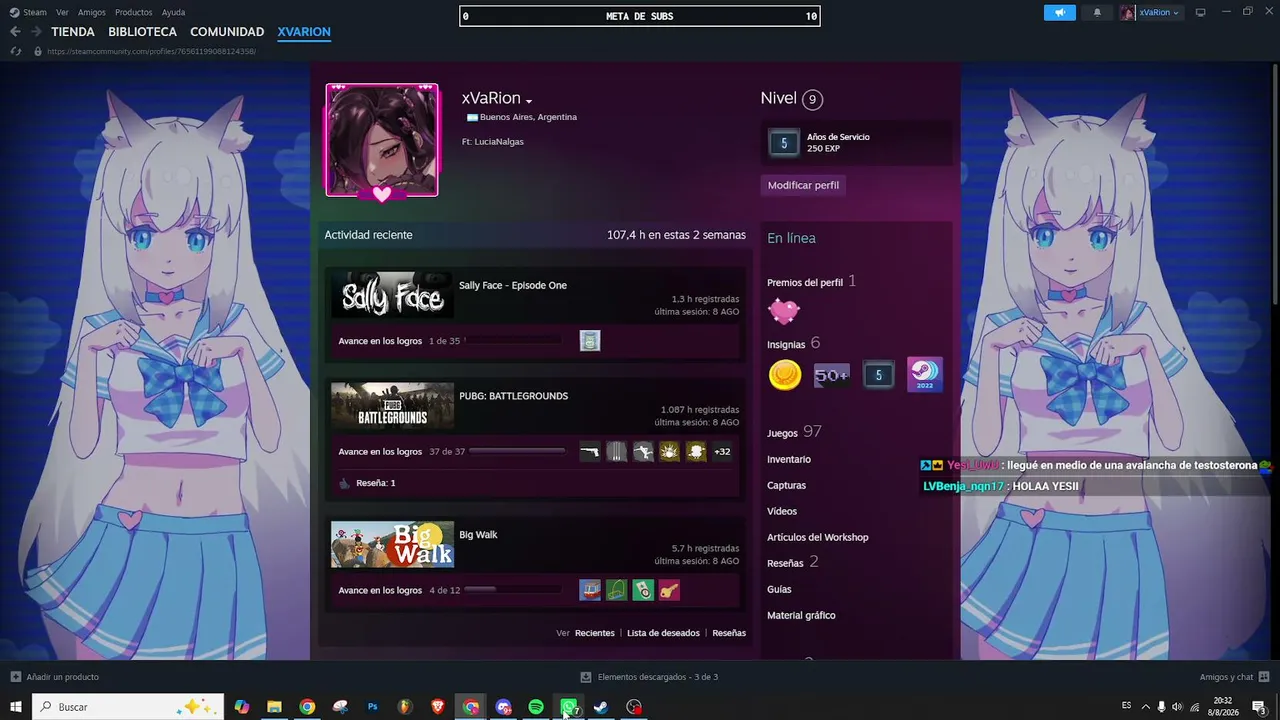Go back with the navigation arrow
Screen dimensions: 1280x720
pos(15,32)
